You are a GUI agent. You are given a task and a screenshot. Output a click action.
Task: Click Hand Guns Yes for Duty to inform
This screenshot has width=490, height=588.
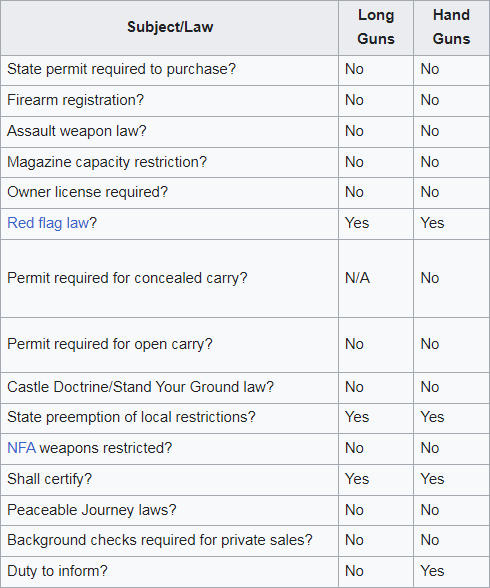[432, 571]
